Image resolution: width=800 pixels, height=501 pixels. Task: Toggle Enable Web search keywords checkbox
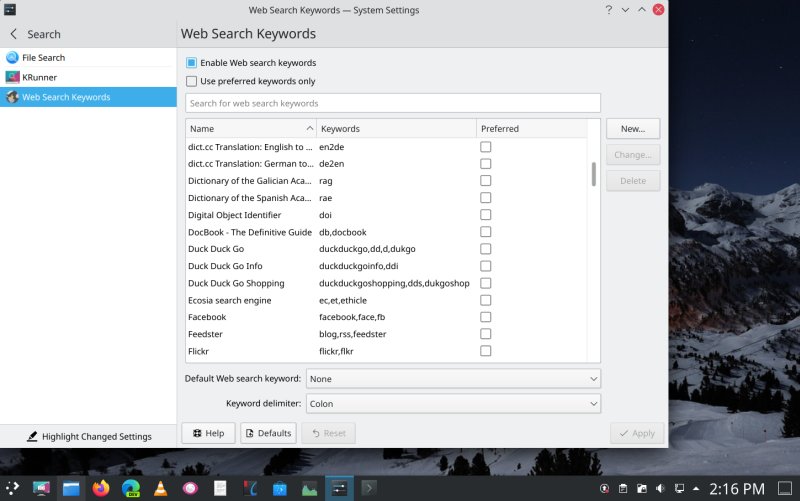(191, 63)
